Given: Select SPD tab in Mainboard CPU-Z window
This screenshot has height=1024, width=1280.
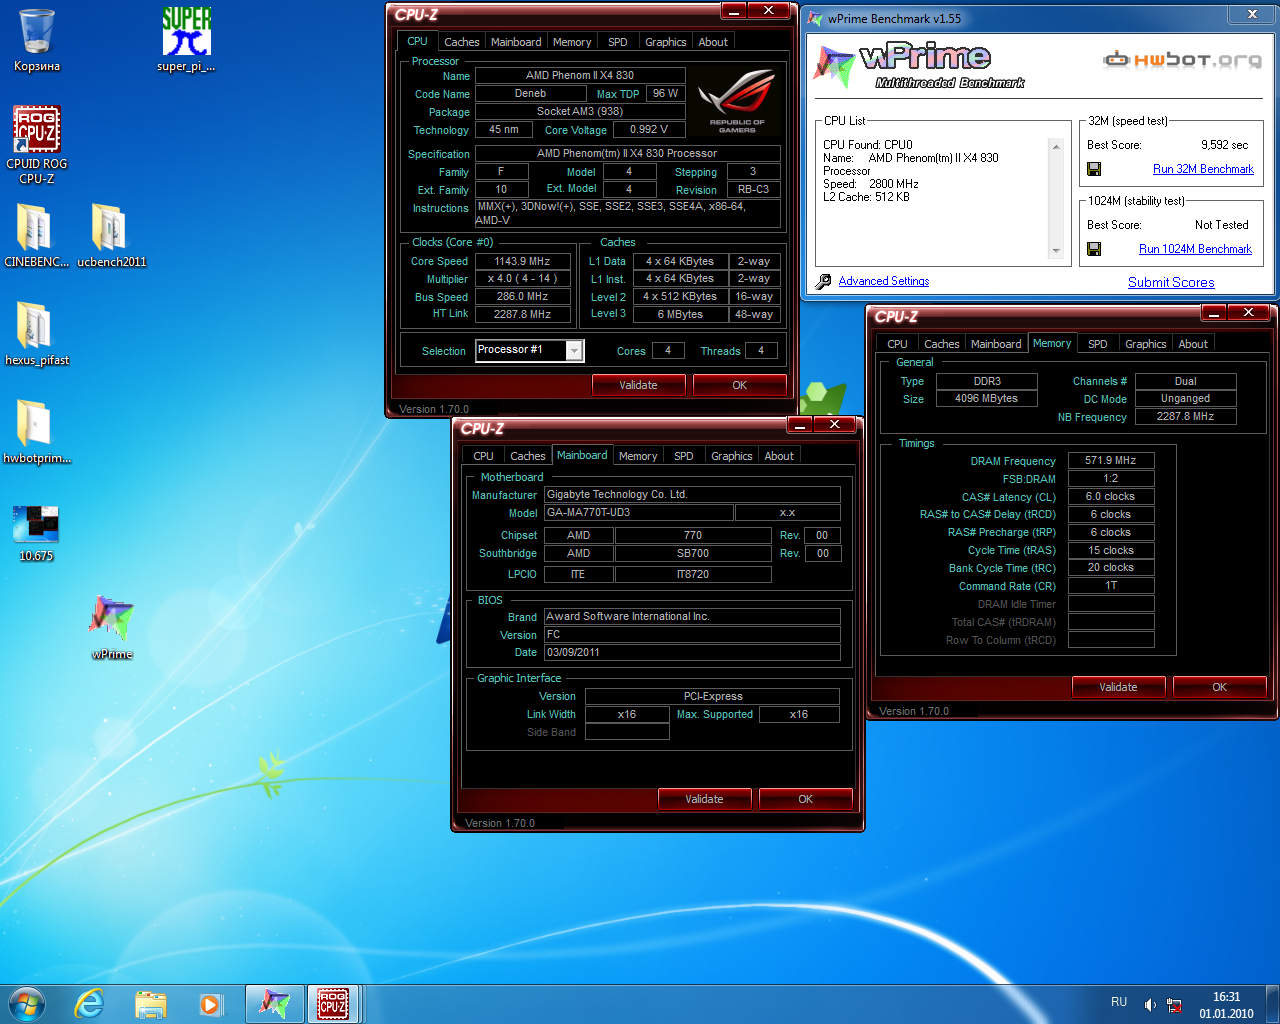Looking at the screenshot, I should tap(684, 456).
